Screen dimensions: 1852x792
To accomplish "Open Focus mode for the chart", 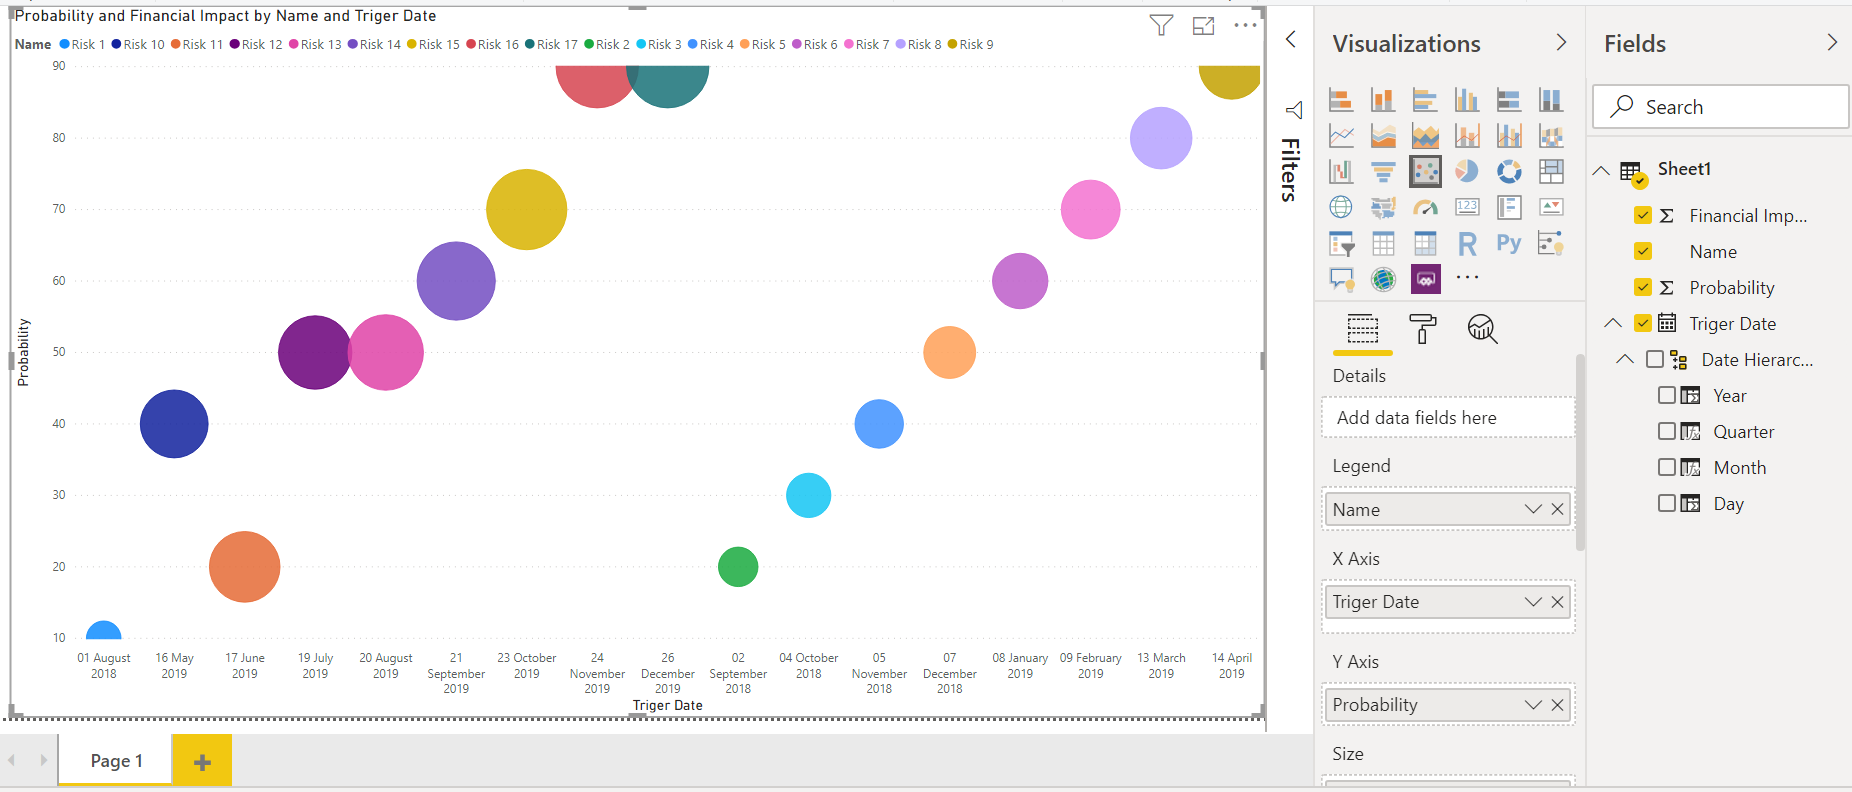I will click(x=1204, y=25).
